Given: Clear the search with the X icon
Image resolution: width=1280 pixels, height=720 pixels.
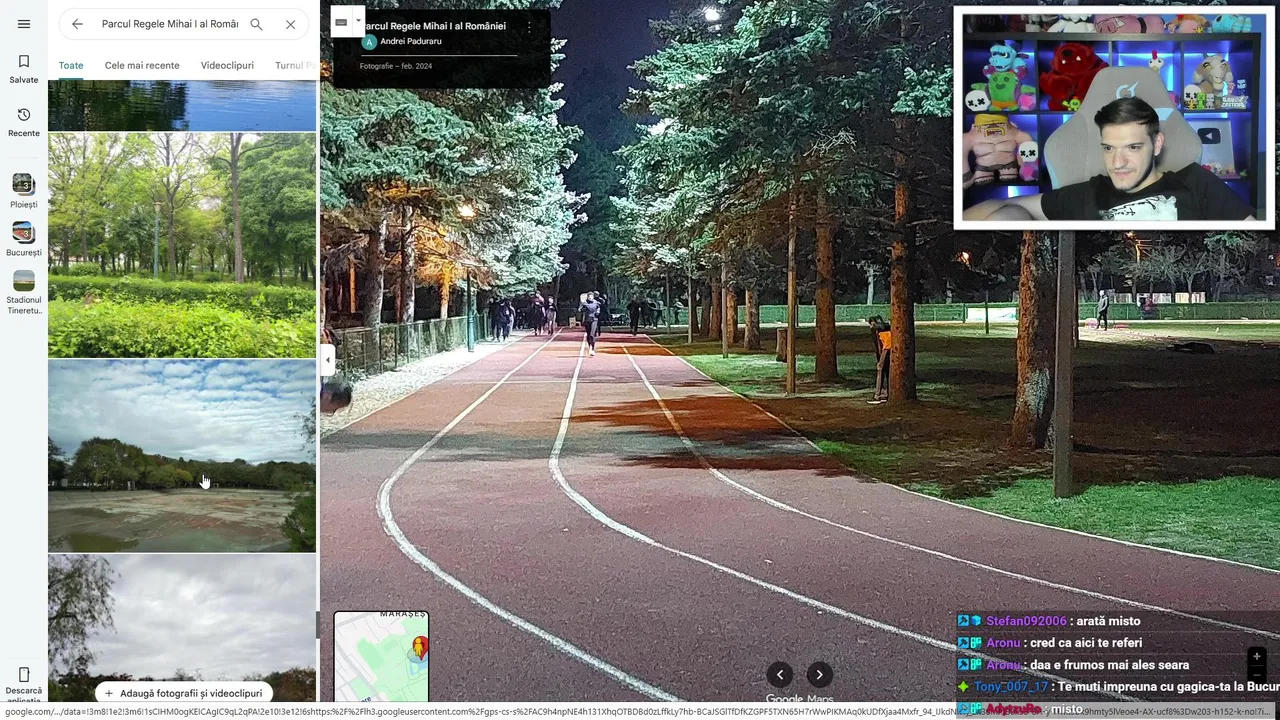Looking at the screenshot, I should [290, 24].
